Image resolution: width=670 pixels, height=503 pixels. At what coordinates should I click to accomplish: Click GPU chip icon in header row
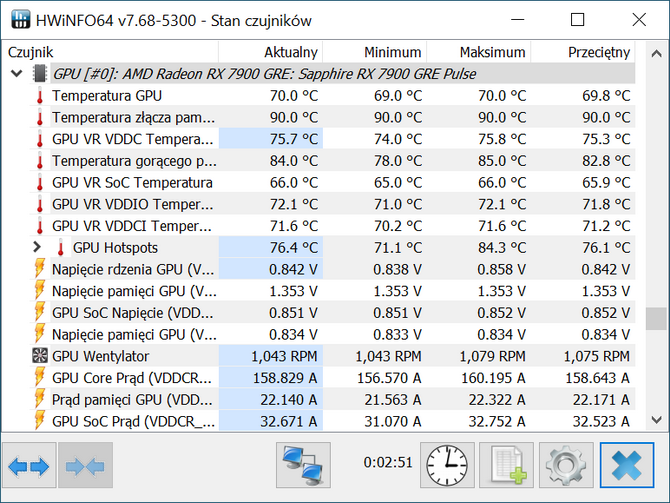[40, 74]
